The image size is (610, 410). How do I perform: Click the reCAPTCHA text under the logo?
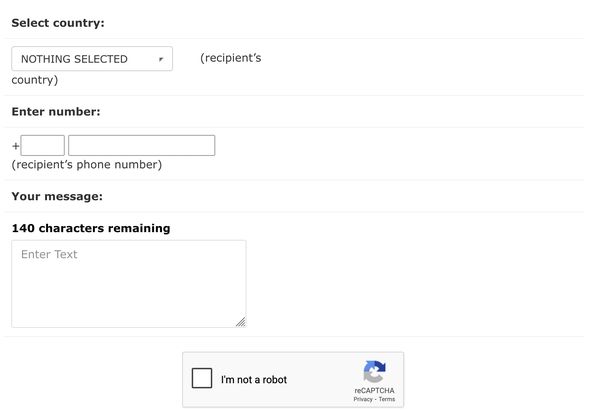pyautogui.click(x=374, y=390)
